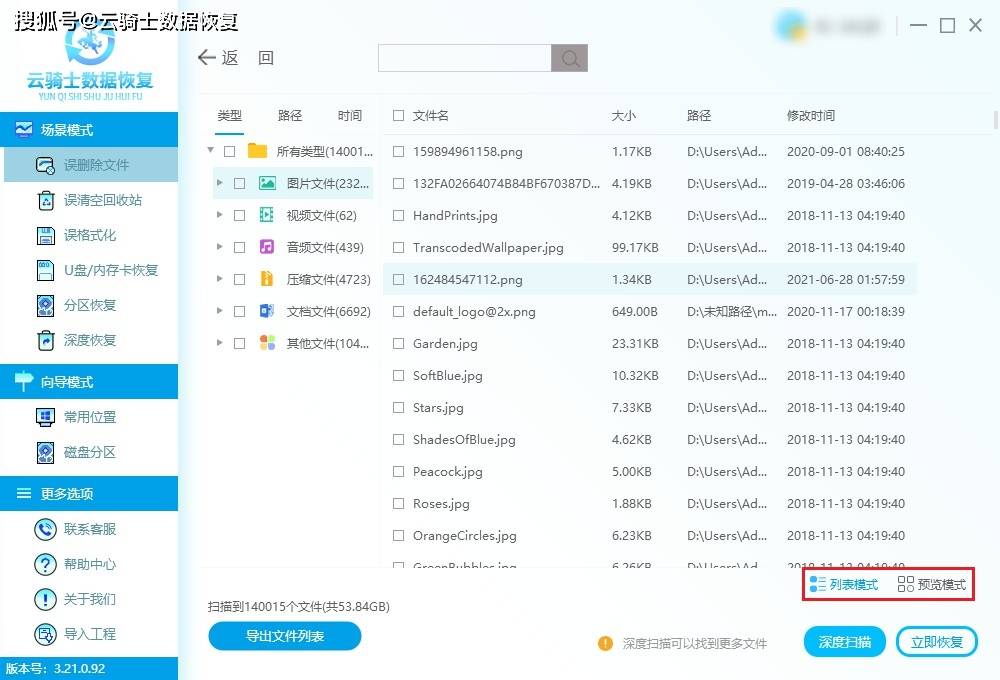Open the 磁盘分区 disk partition icon
This screenshot has width=1000, height=680.
coord(46,452)
